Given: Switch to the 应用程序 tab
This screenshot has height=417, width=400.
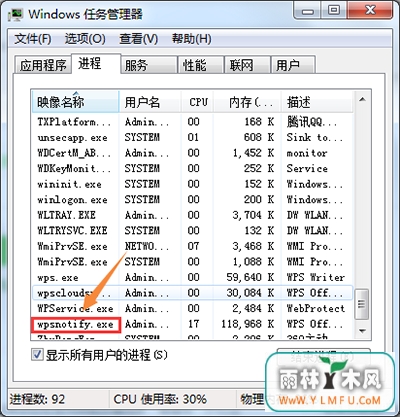Looking at the screenshot, I should pyautogui.click(x=43, y=65).
